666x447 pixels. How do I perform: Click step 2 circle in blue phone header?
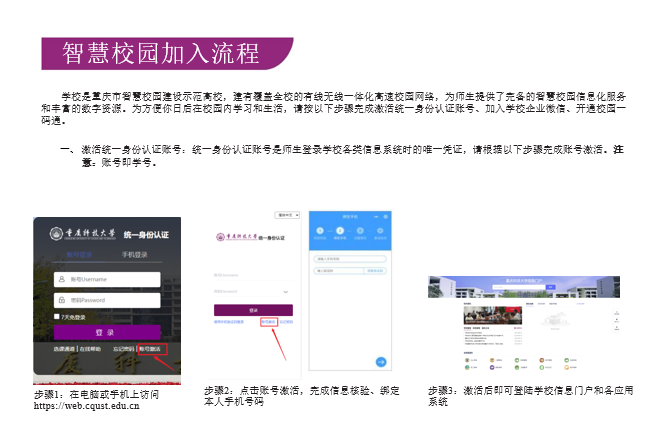[x=340, y=231]
